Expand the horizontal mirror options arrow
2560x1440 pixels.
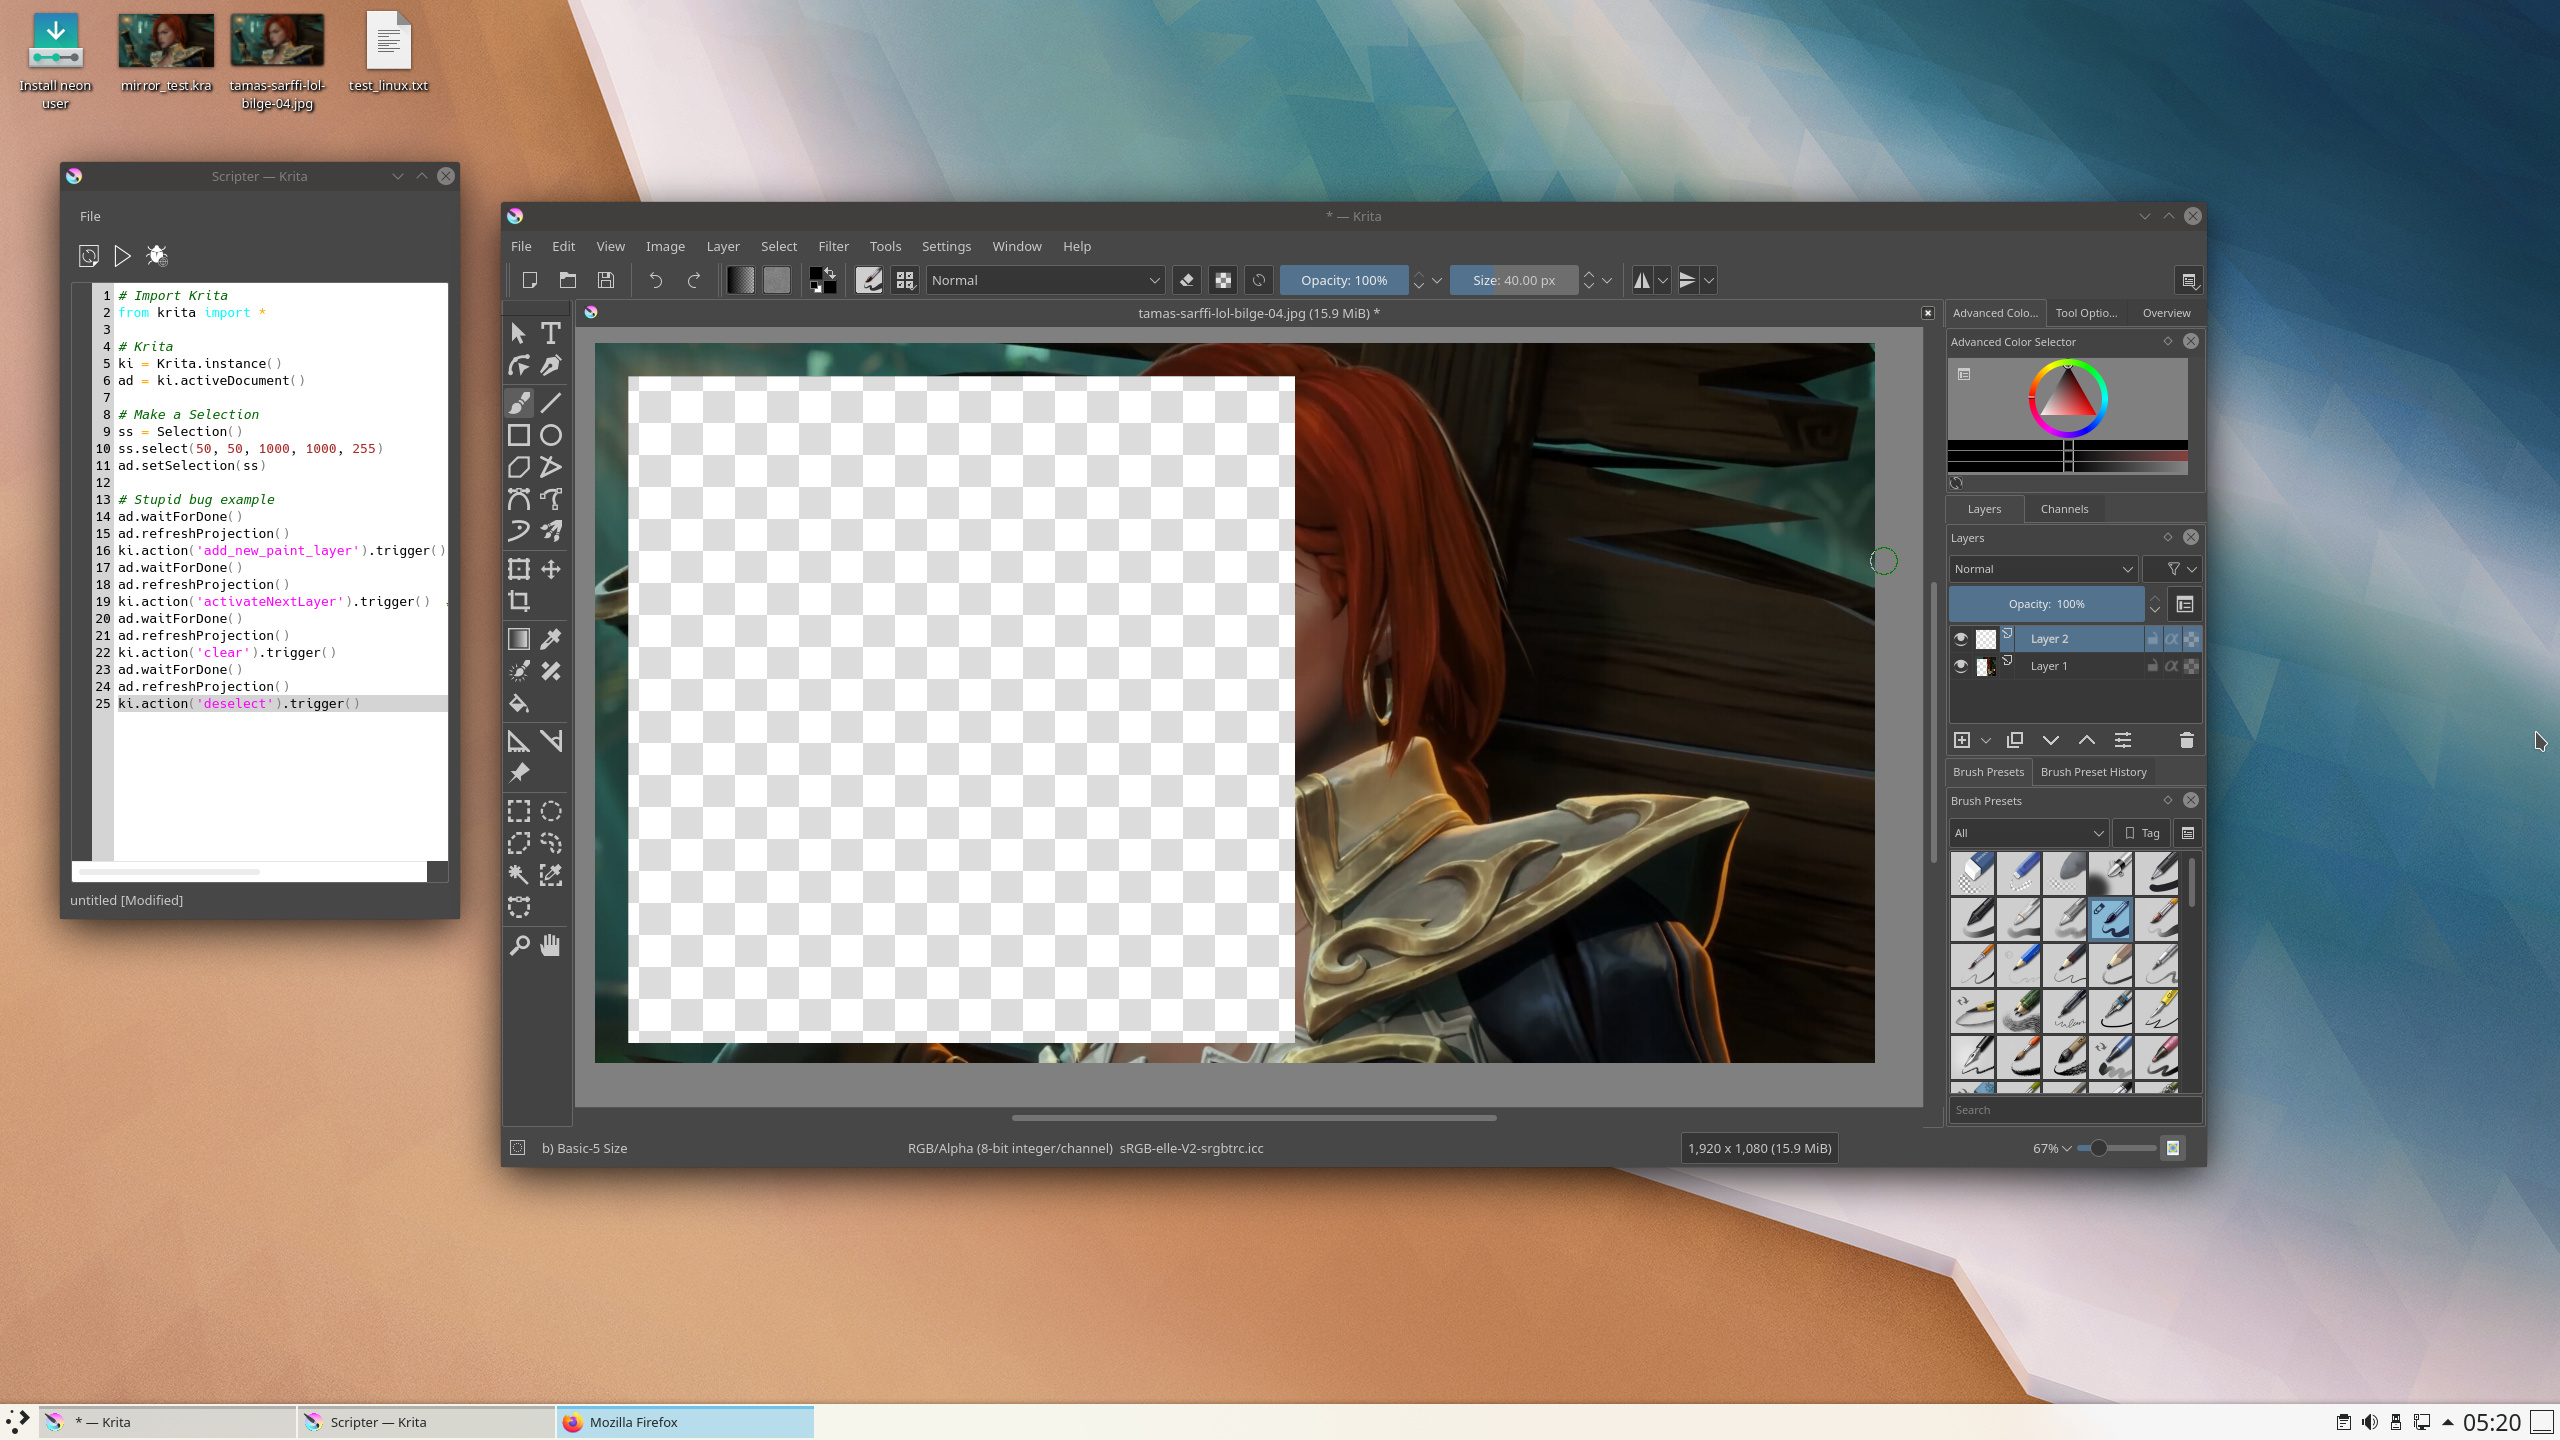tap(1663, 281)
